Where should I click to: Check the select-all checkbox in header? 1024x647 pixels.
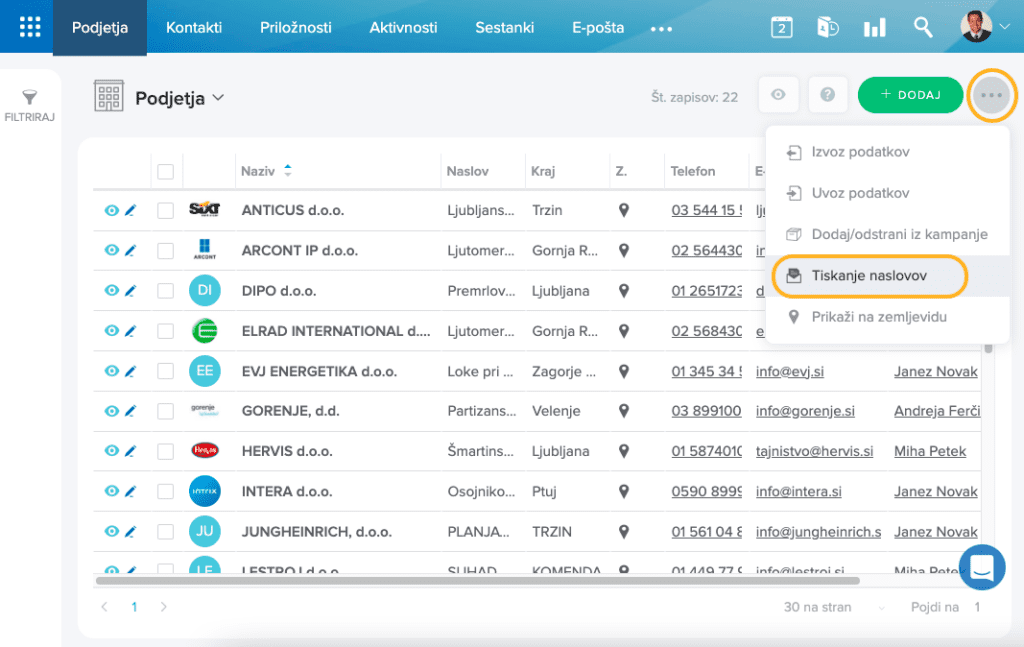(166, 172)
